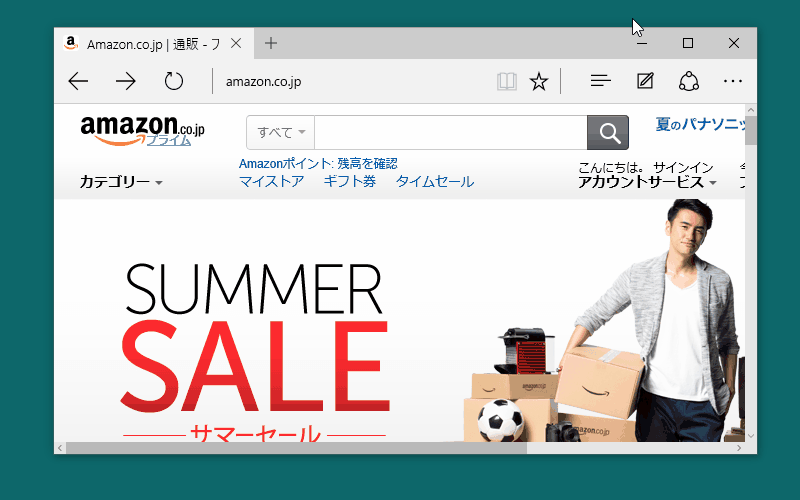Expand the すべて search category dropdown
Image resolution: width=800 pixels, height=500 pixels.
(x=281, y=133)
